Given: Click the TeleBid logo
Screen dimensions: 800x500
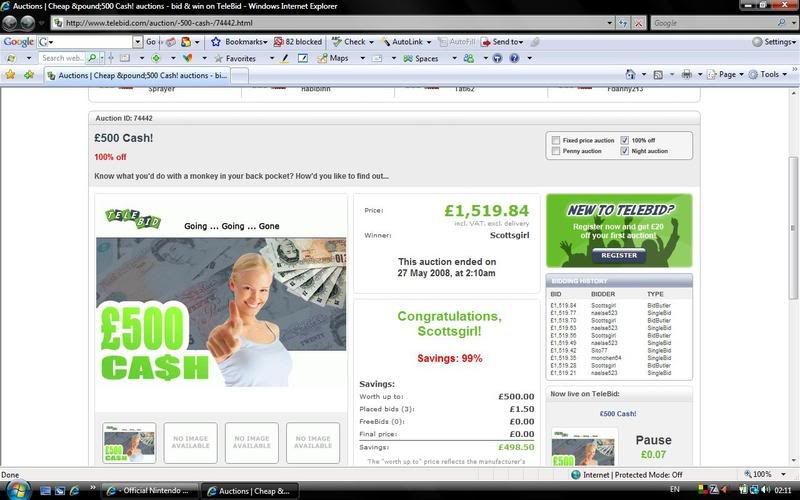Looking at the screenshot, I should tap(133, 218).
